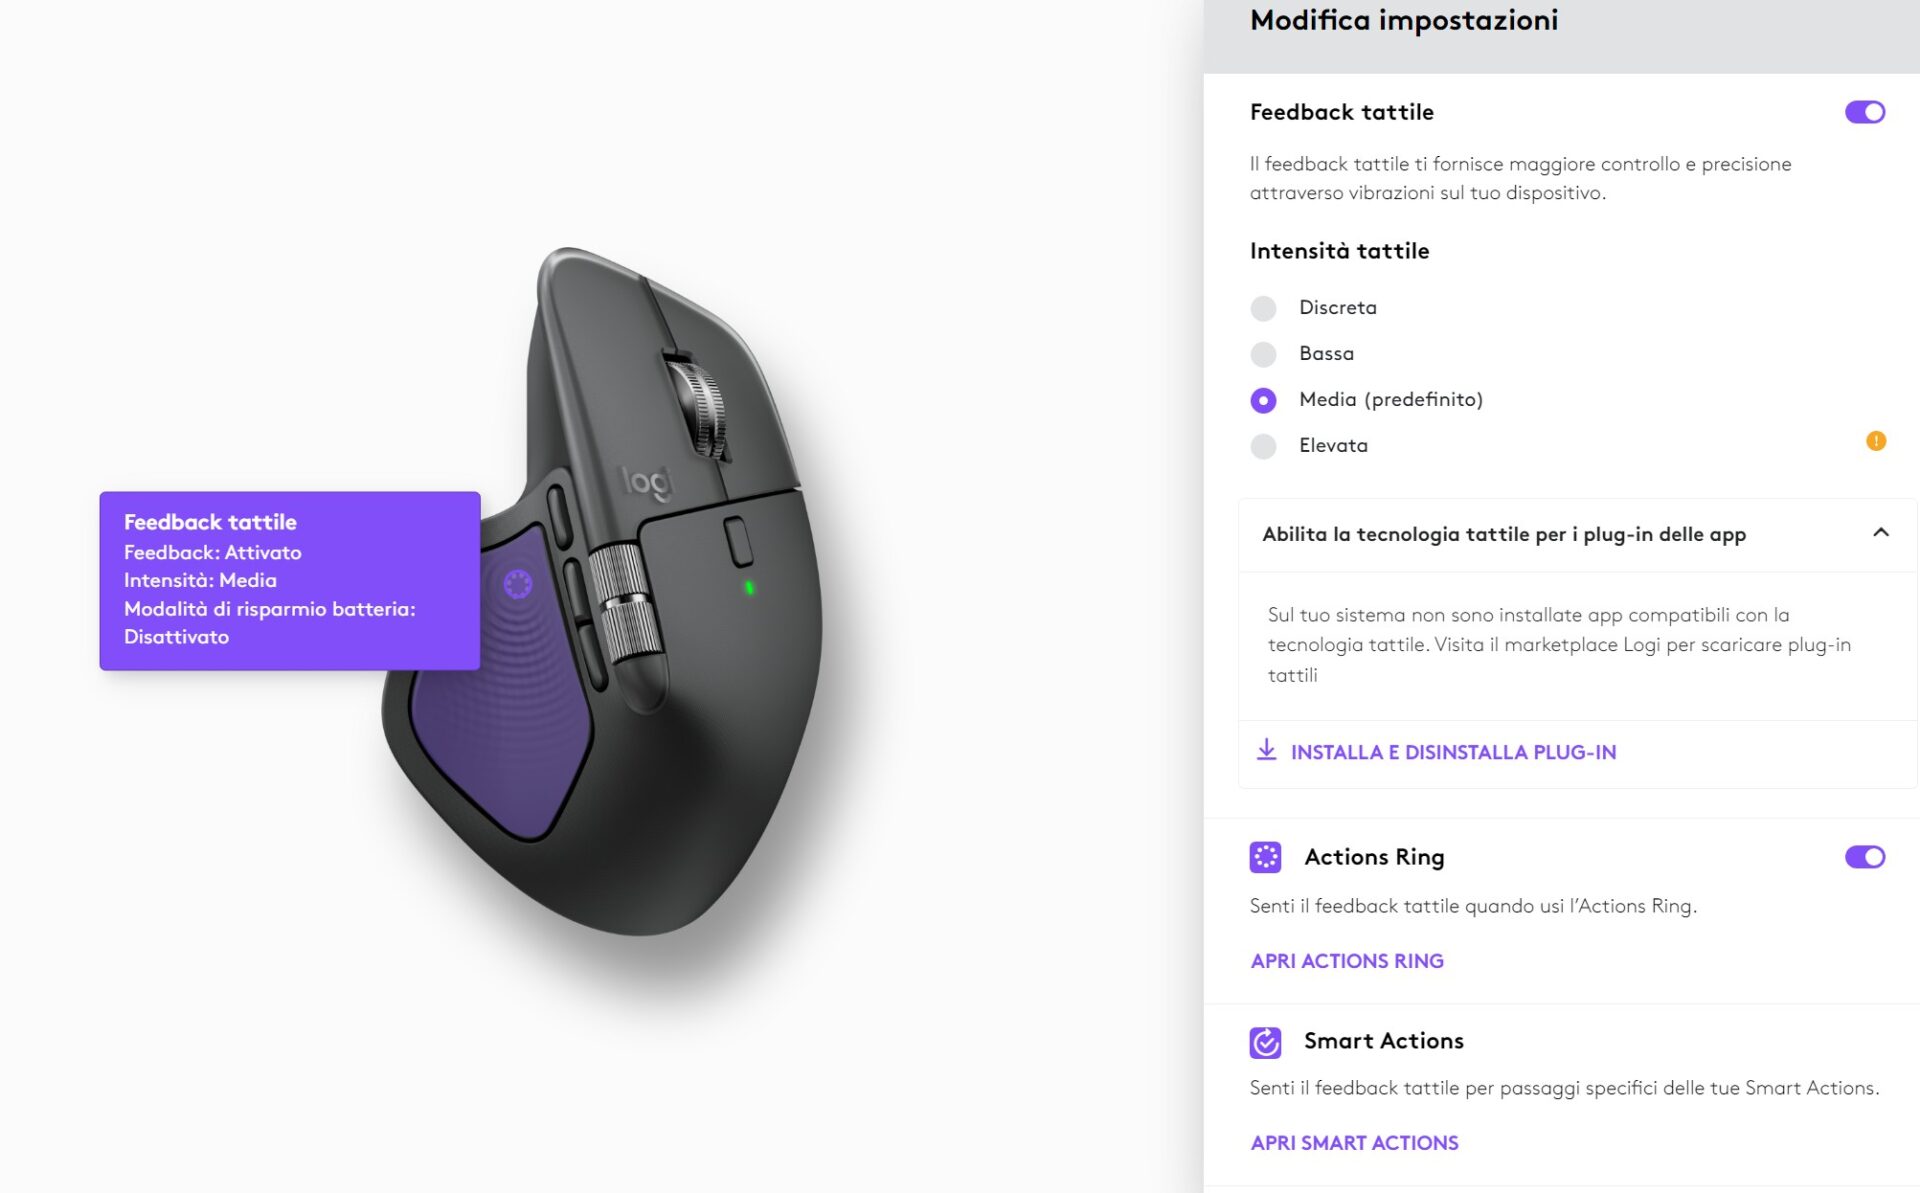1920x1193 pixels.
Task: Click the mode shift button below scroll wheel
Action: [738, 540]
